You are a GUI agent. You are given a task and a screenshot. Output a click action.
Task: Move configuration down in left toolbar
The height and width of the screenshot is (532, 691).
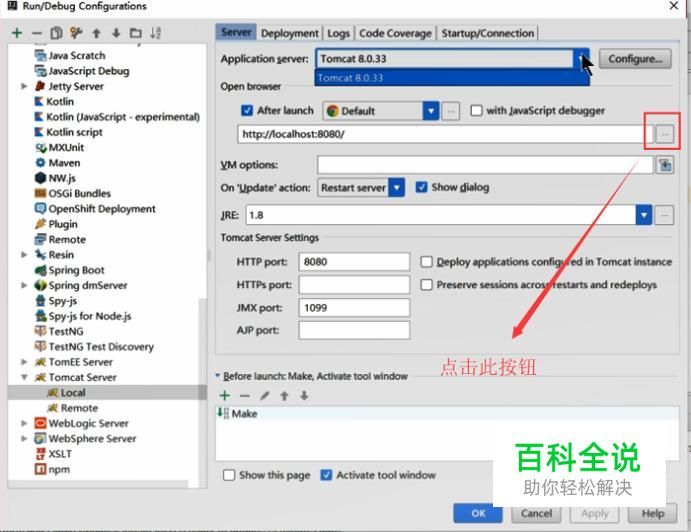pyautogui.click(x=116, y=33)
